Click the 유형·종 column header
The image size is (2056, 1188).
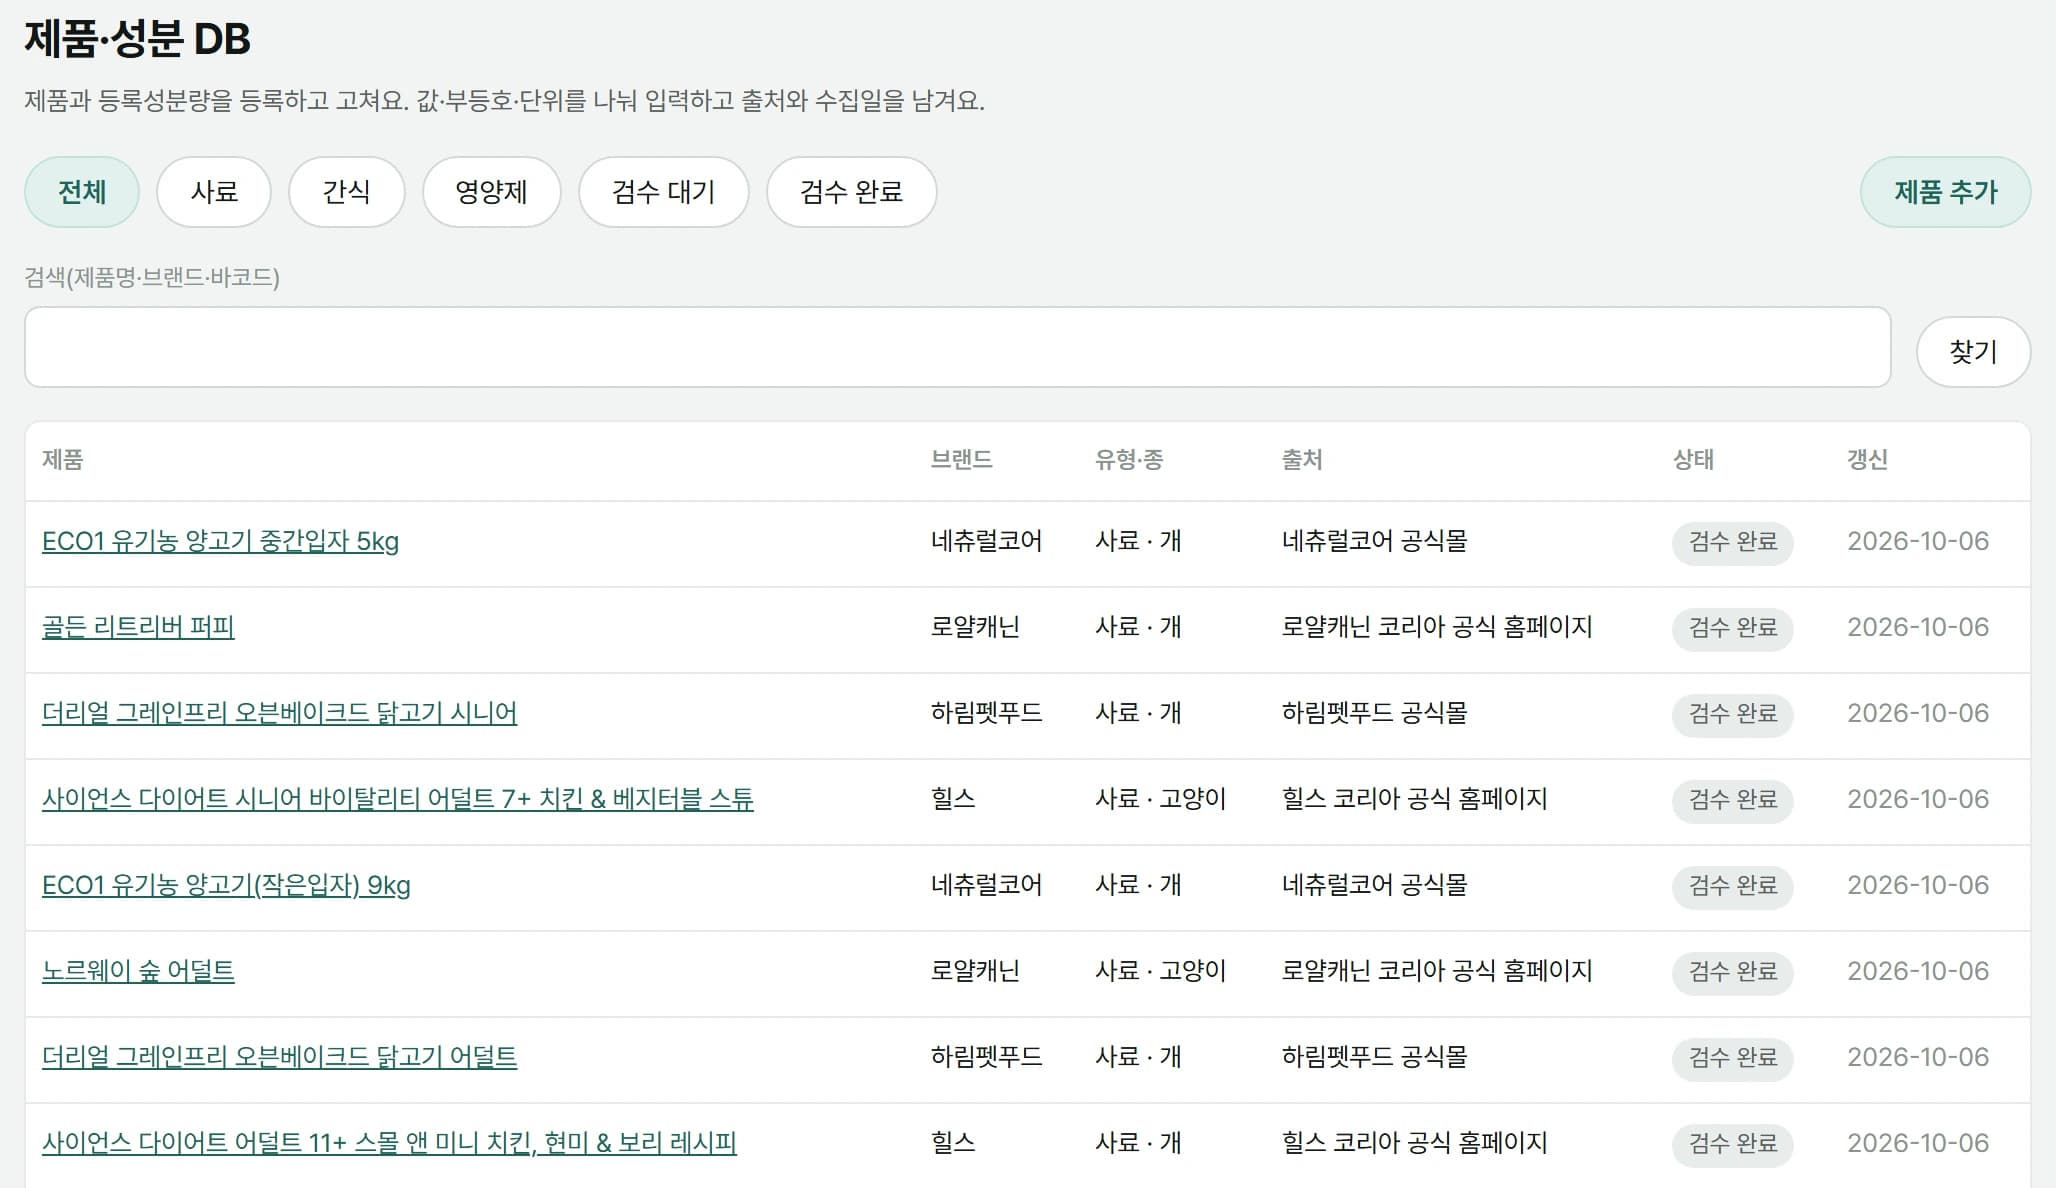point(1129,460)
